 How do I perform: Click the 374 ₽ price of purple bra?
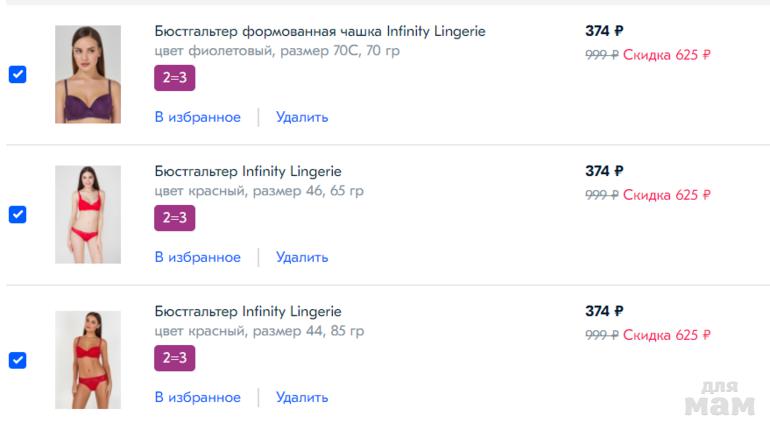(604, 31)
